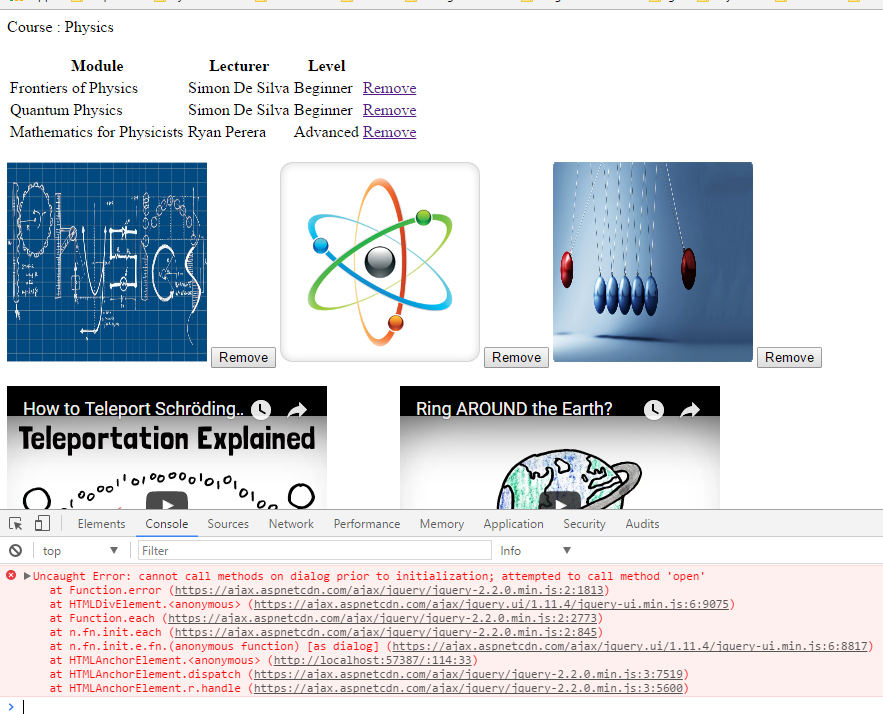Click the 'Advanced' level cell
883x714 pixels.
[x=326, y=132]
